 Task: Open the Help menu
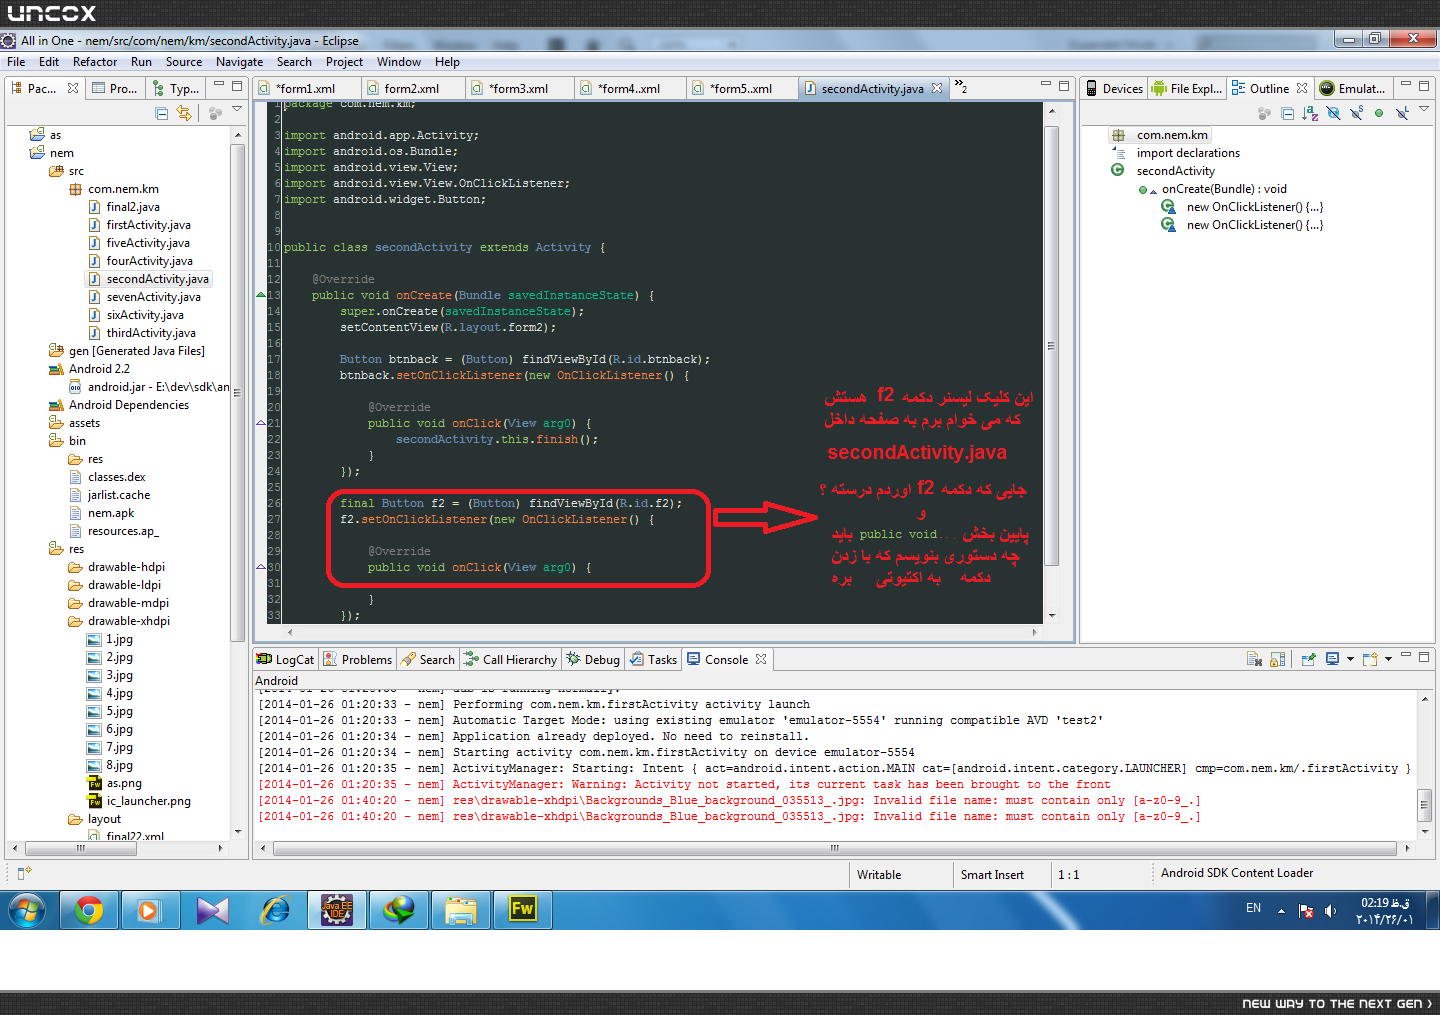(x=447, y=61)
